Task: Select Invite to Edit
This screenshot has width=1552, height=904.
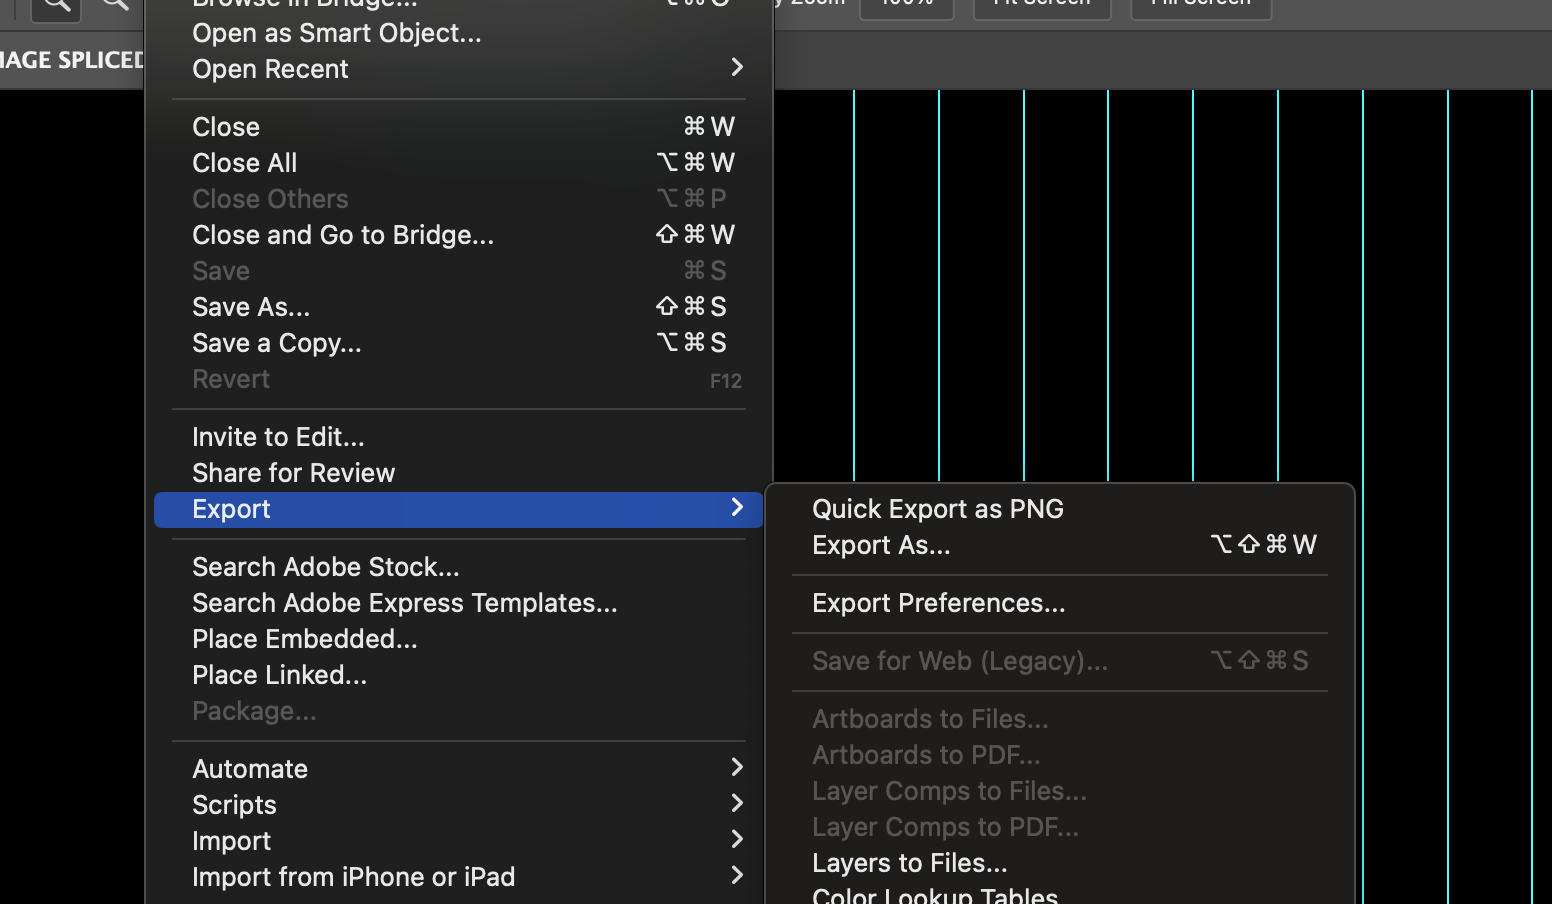Action: coord(277,436)
